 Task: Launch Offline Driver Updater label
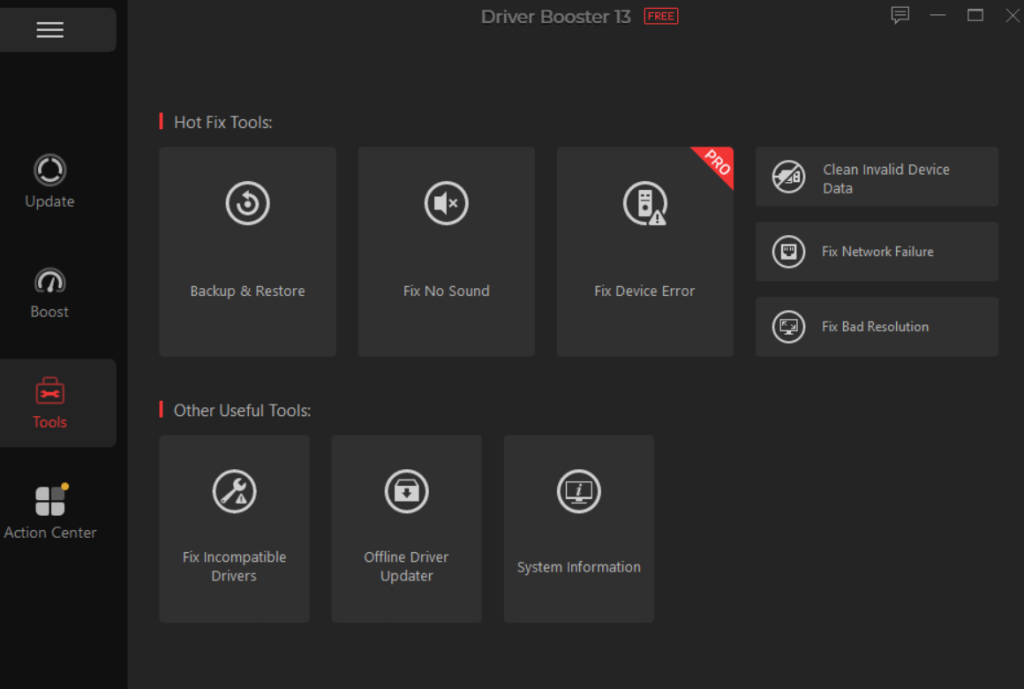[406, 566]
